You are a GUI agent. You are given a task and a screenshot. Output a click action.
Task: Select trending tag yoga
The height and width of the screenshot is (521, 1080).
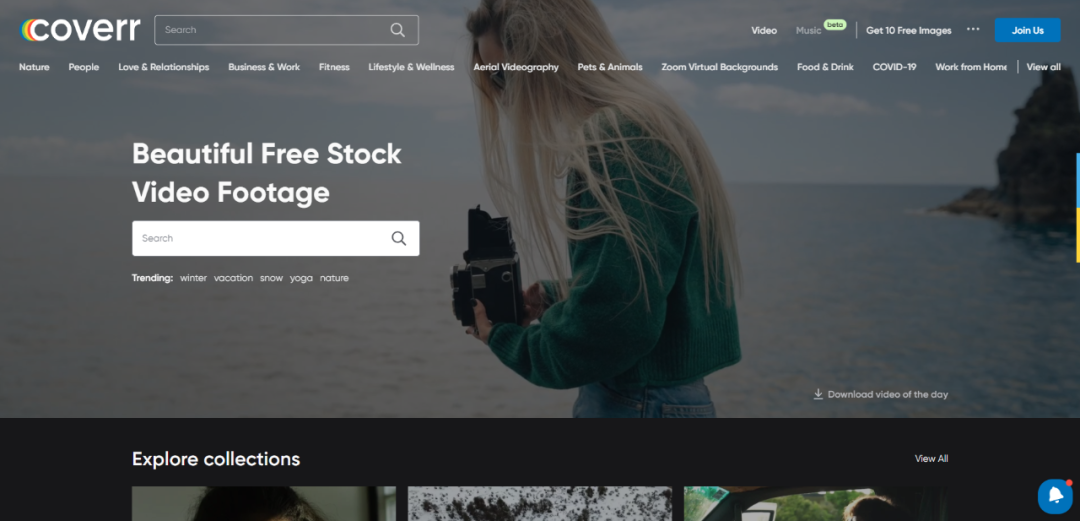[301, 278]
